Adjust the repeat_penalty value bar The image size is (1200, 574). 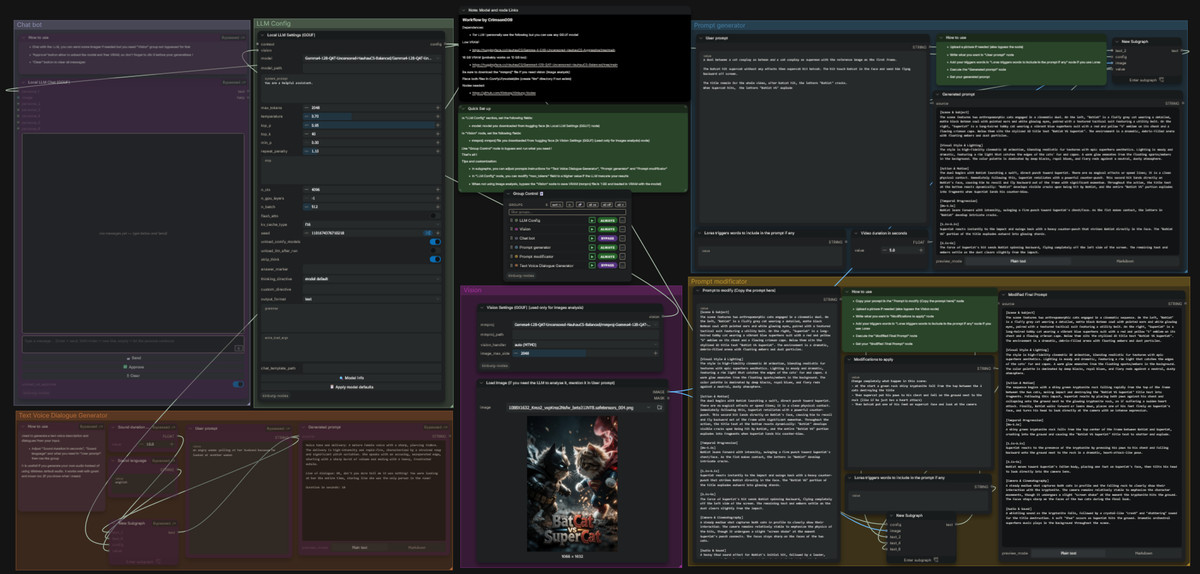coord(372,151)
